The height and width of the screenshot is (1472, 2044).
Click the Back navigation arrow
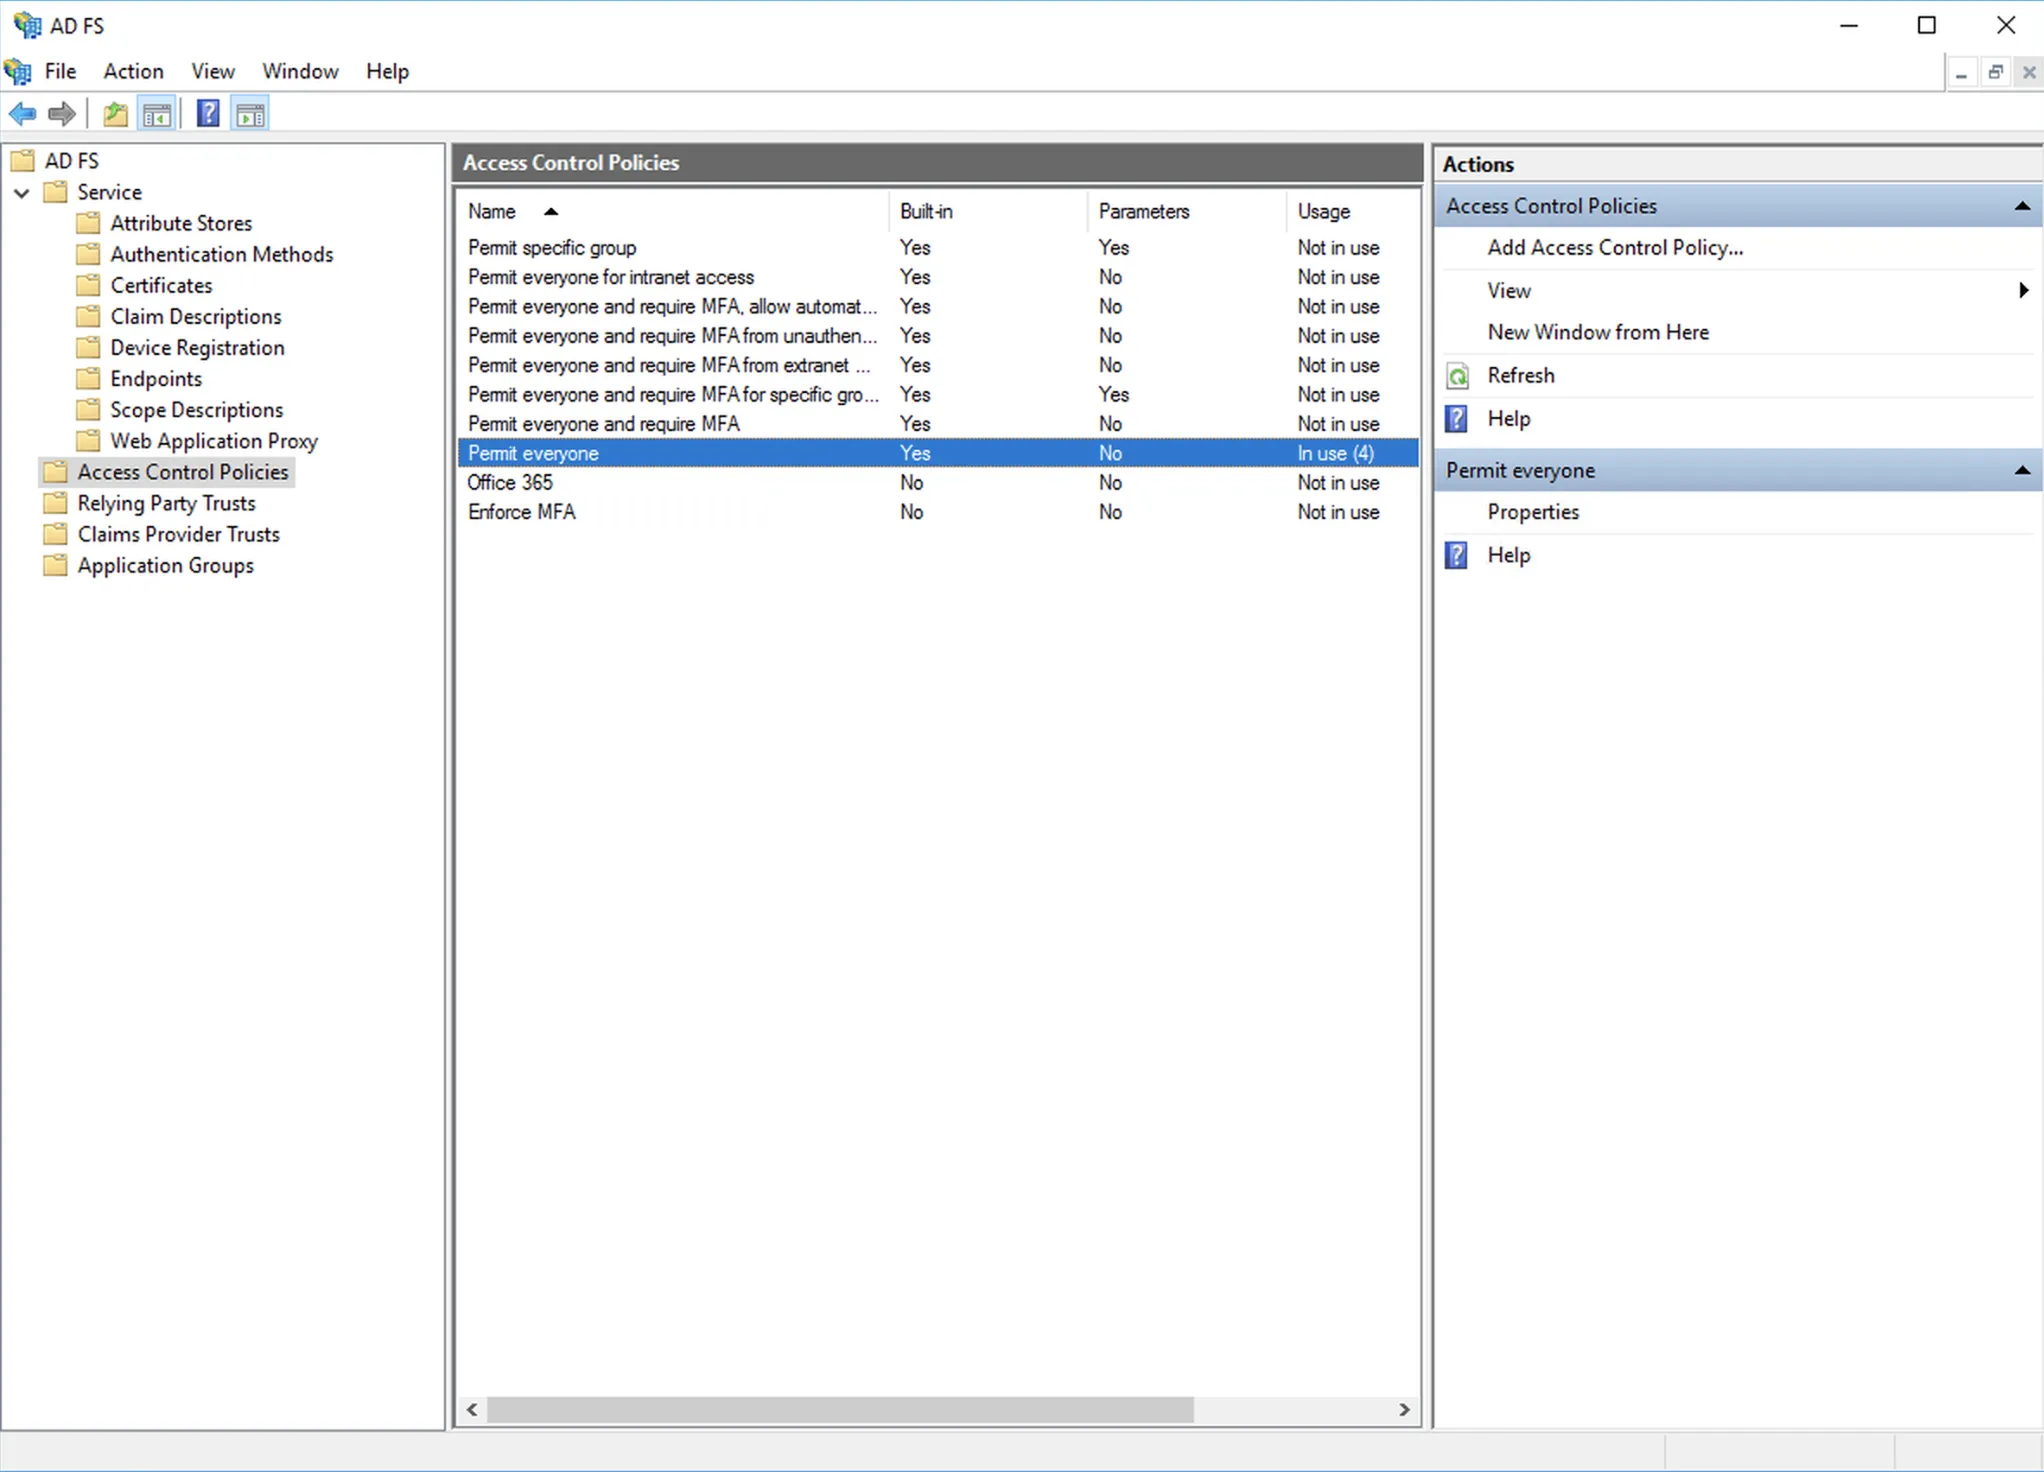(23, 113)
